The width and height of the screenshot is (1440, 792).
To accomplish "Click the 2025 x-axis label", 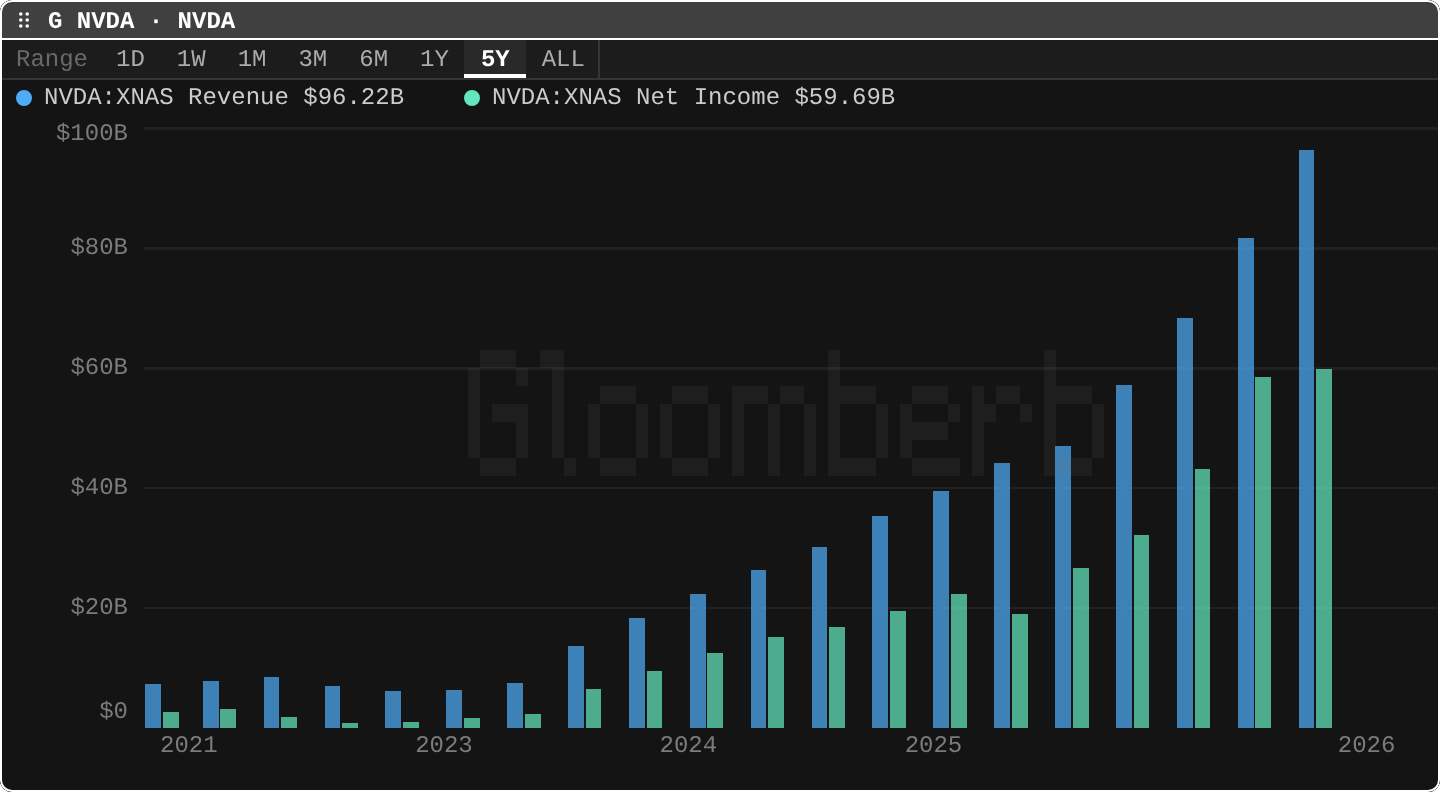I will click(x=933, y=745).
